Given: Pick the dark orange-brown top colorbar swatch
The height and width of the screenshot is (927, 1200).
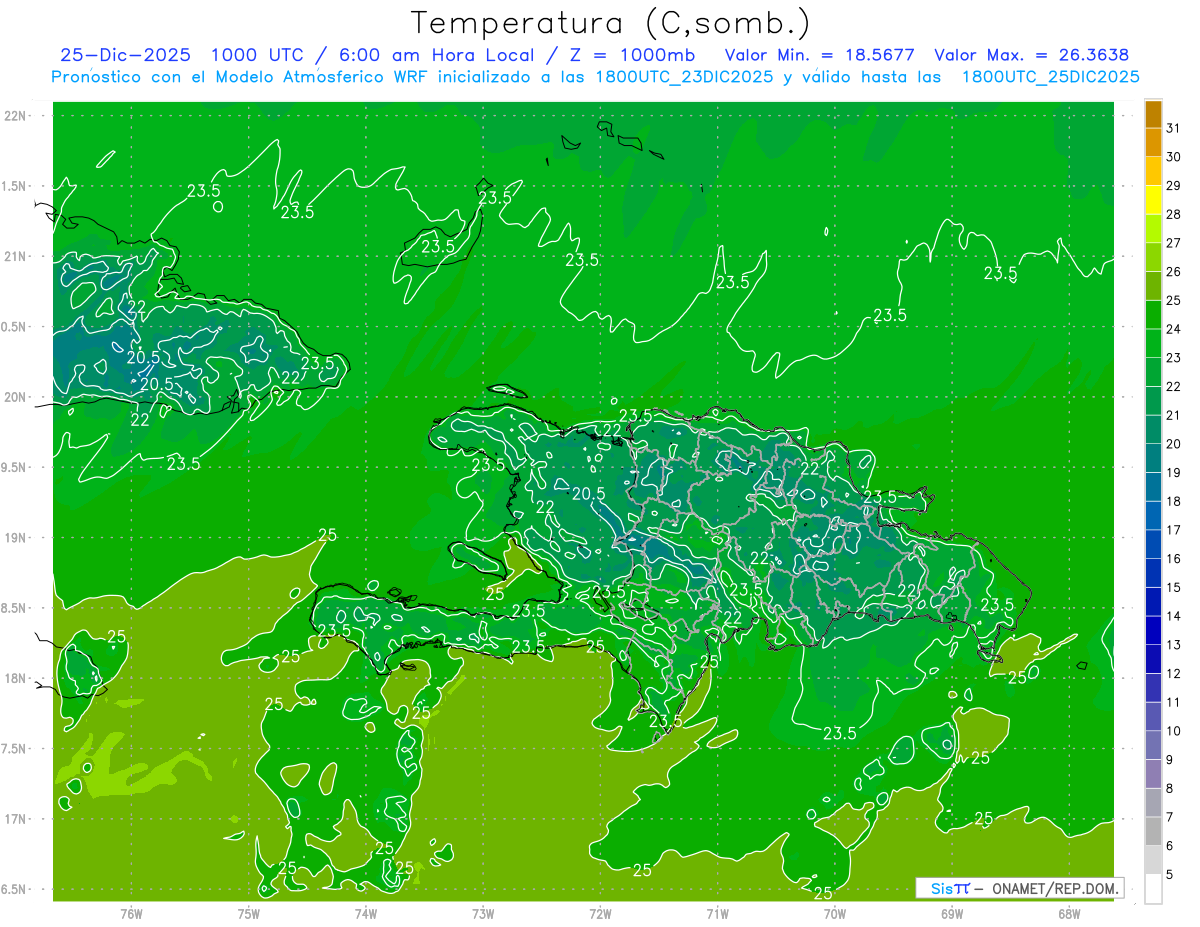Looking at the screenshot, I should [x=1153, y=114].
